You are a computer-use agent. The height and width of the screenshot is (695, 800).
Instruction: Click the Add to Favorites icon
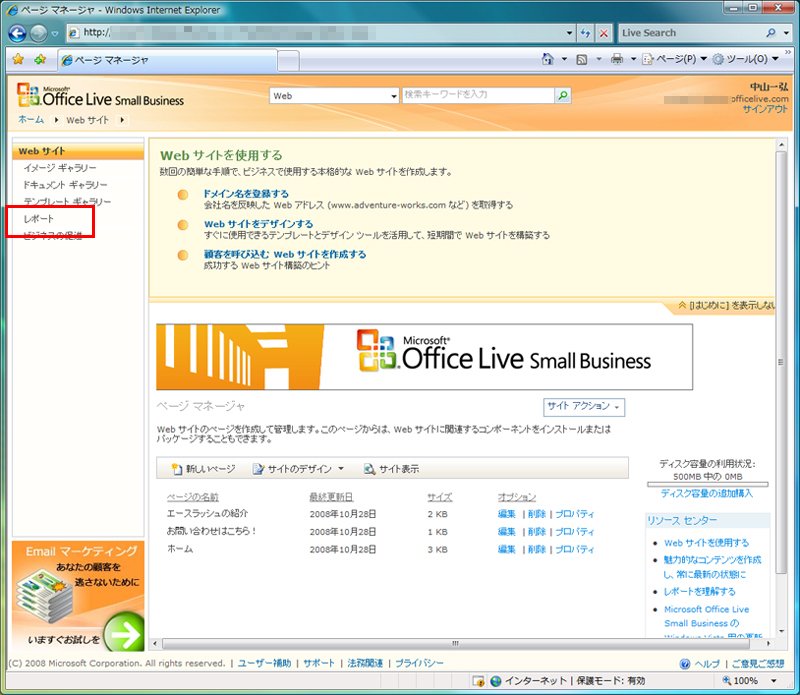(x=40, y=59)
